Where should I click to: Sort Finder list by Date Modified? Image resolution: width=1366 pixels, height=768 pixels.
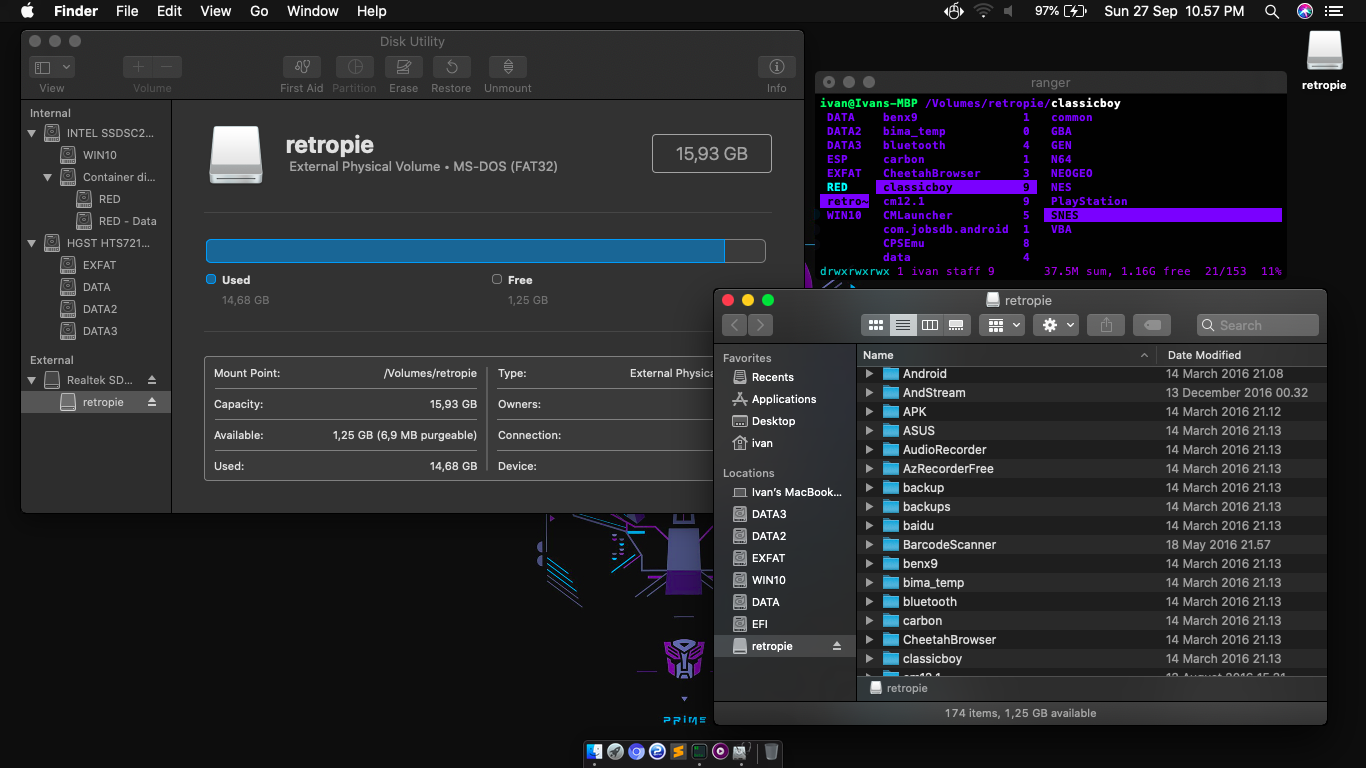pyautogui.click(x=1242, y=355)
